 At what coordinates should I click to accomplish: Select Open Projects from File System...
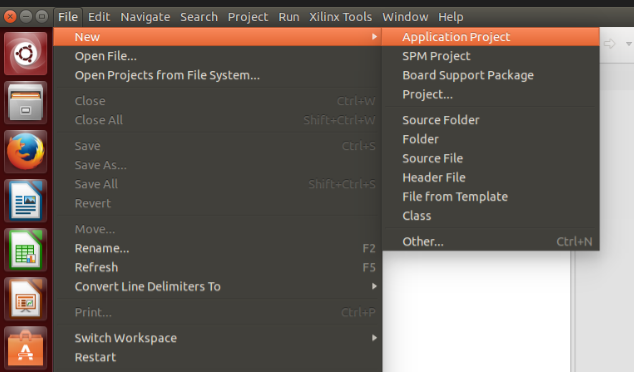coord(218,75)
